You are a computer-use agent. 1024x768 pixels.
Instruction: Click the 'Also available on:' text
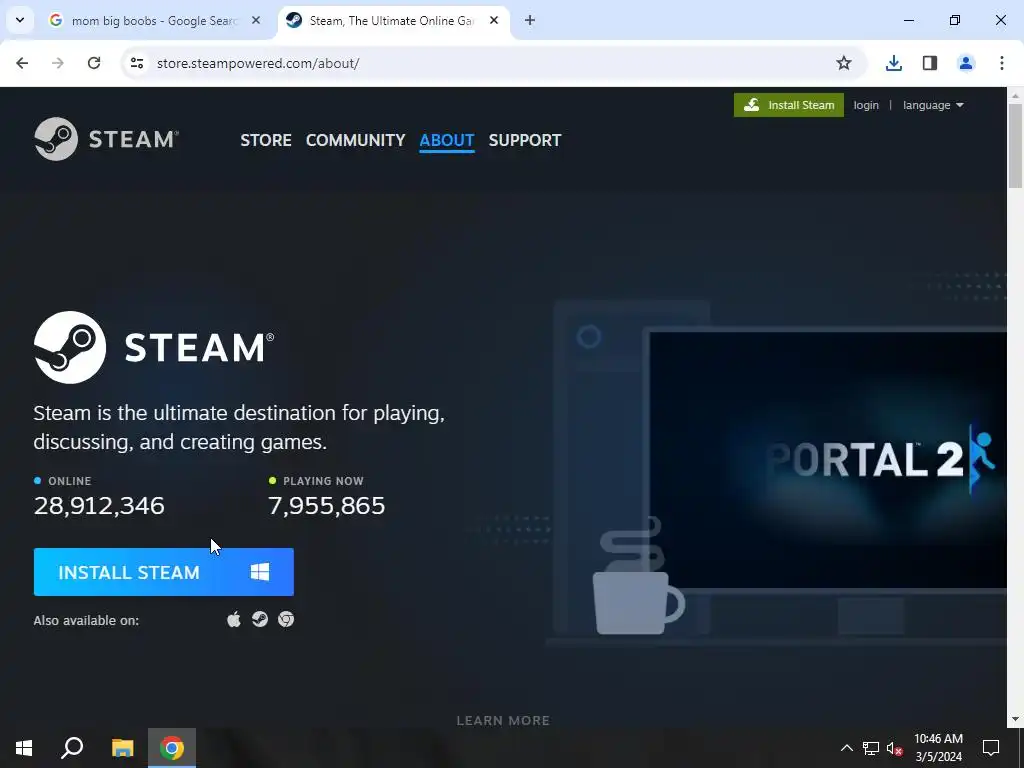86,620
